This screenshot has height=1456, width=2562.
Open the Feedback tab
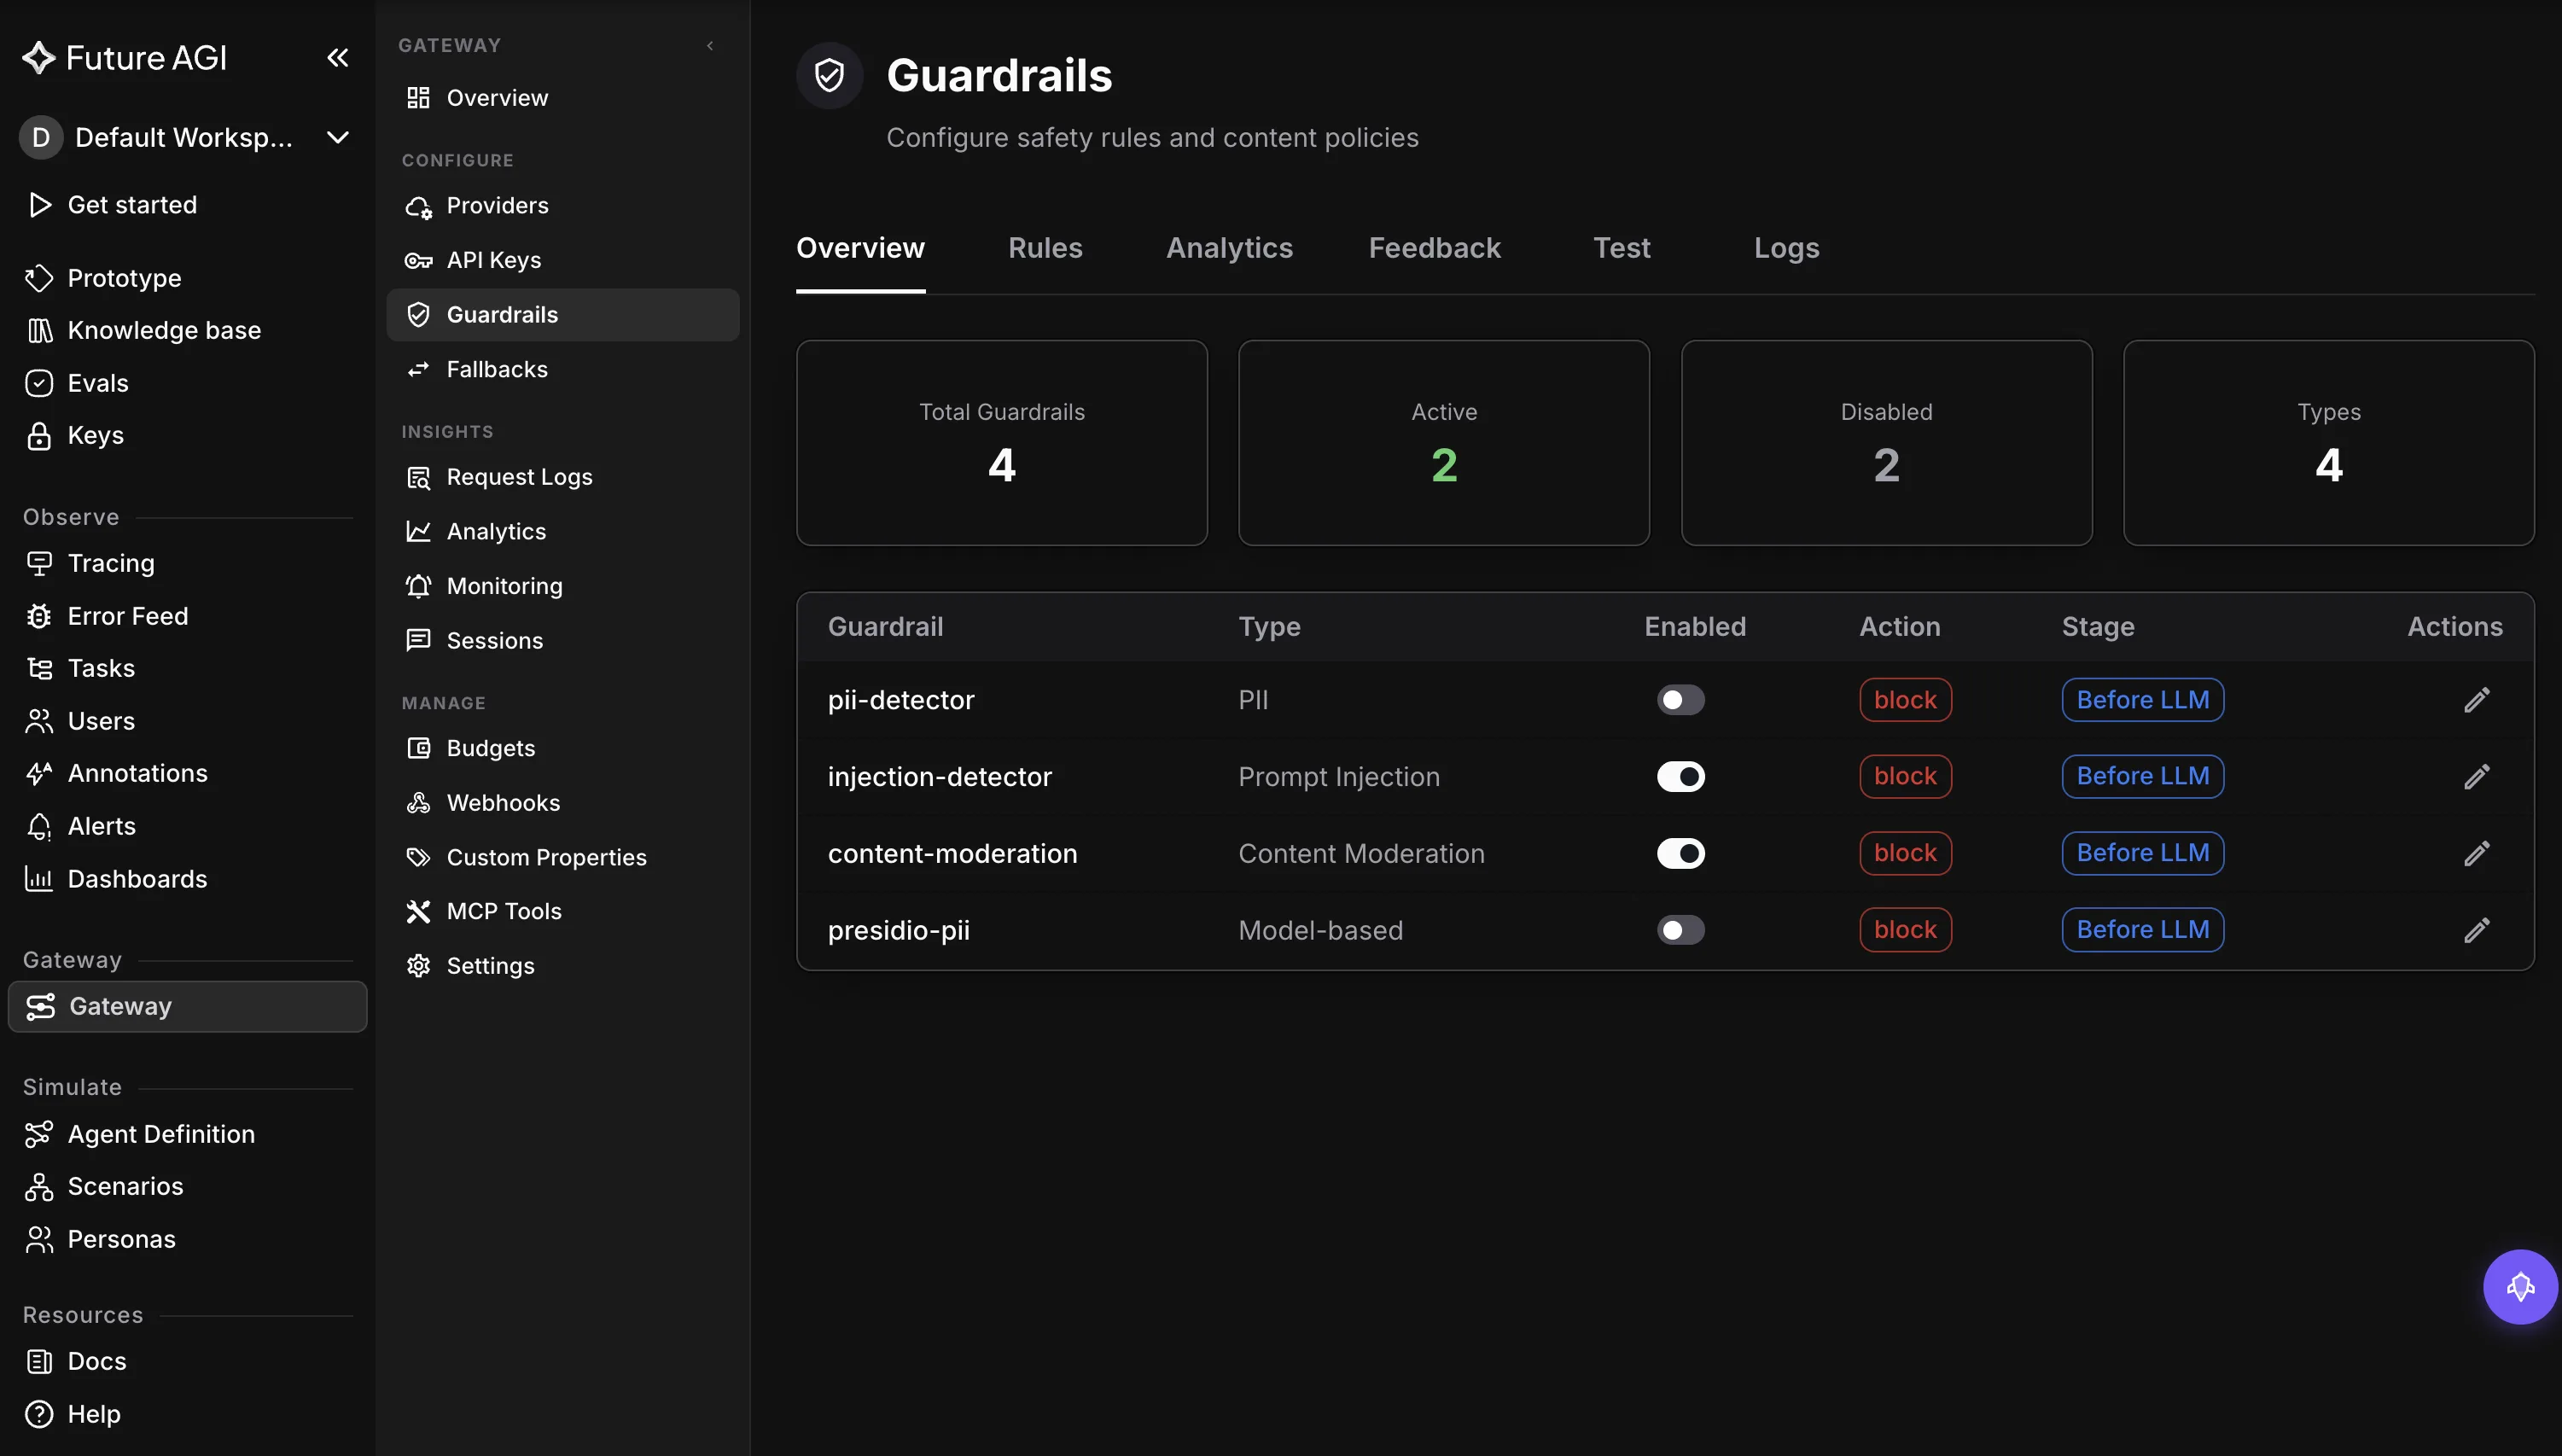click(1434, 248)
